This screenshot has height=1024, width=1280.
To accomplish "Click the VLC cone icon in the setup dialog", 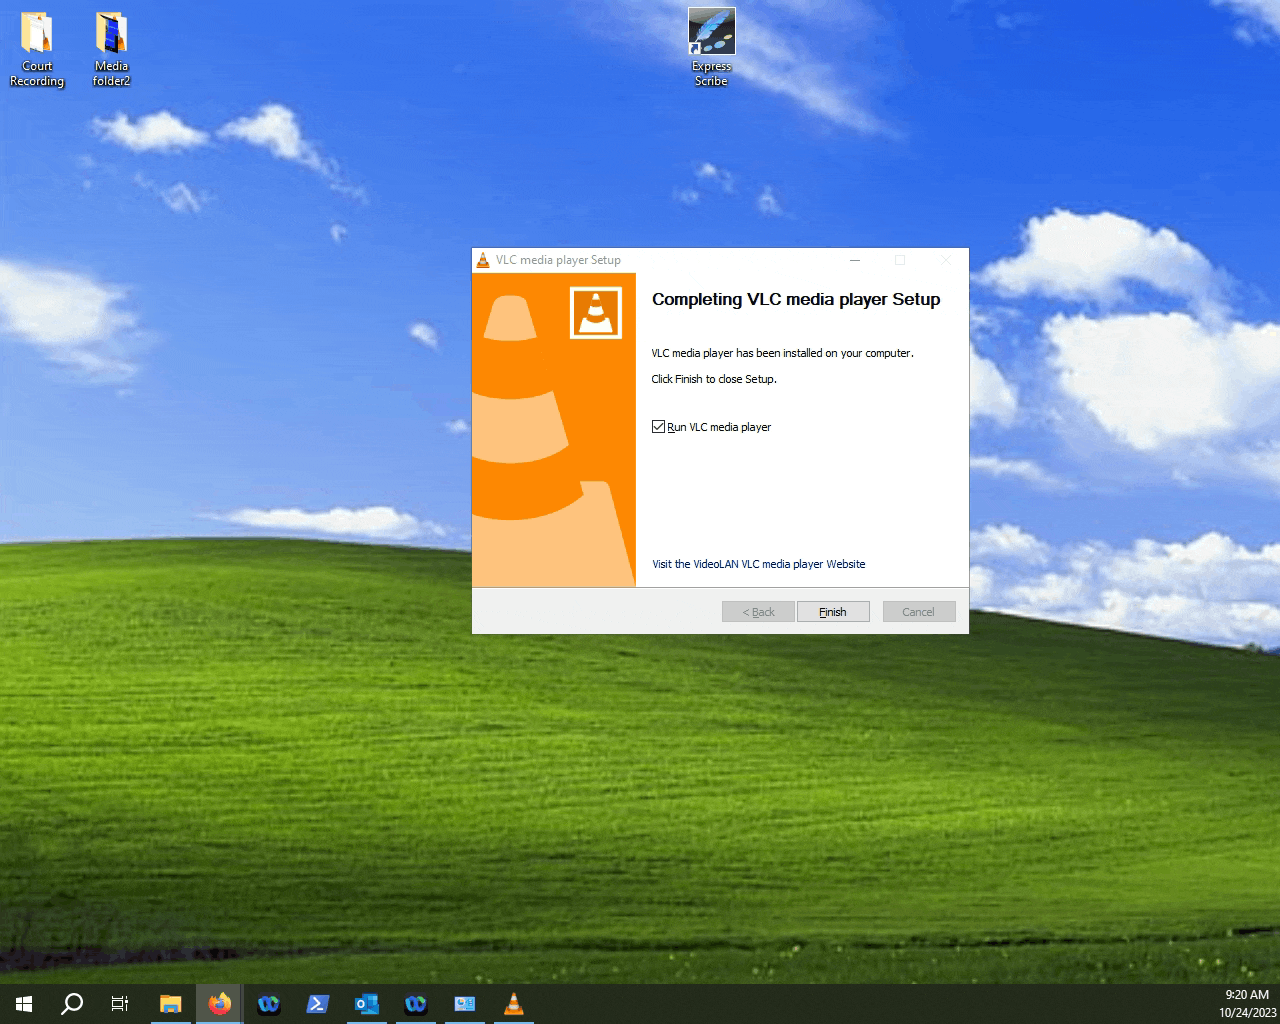I will (x=594, y=312).
